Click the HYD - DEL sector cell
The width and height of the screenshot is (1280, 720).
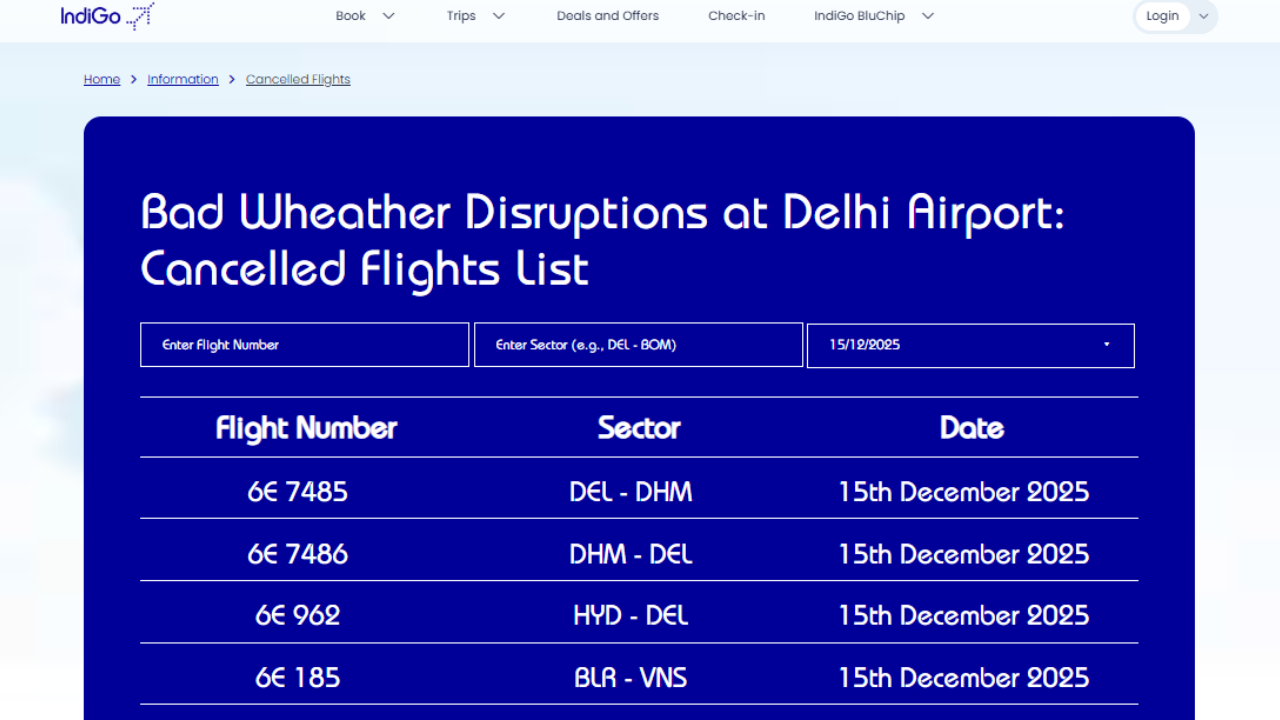[631, 616]
